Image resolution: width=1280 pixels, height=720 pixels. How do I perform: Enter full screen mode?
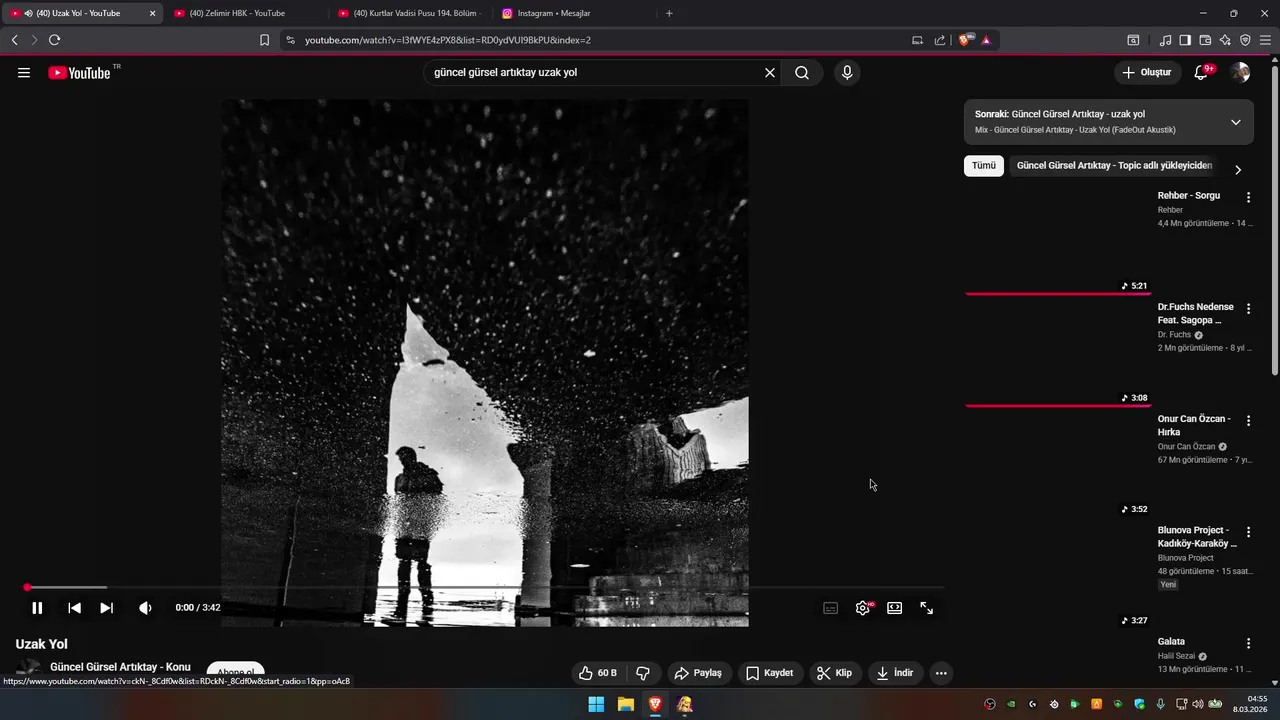(927, 608)
